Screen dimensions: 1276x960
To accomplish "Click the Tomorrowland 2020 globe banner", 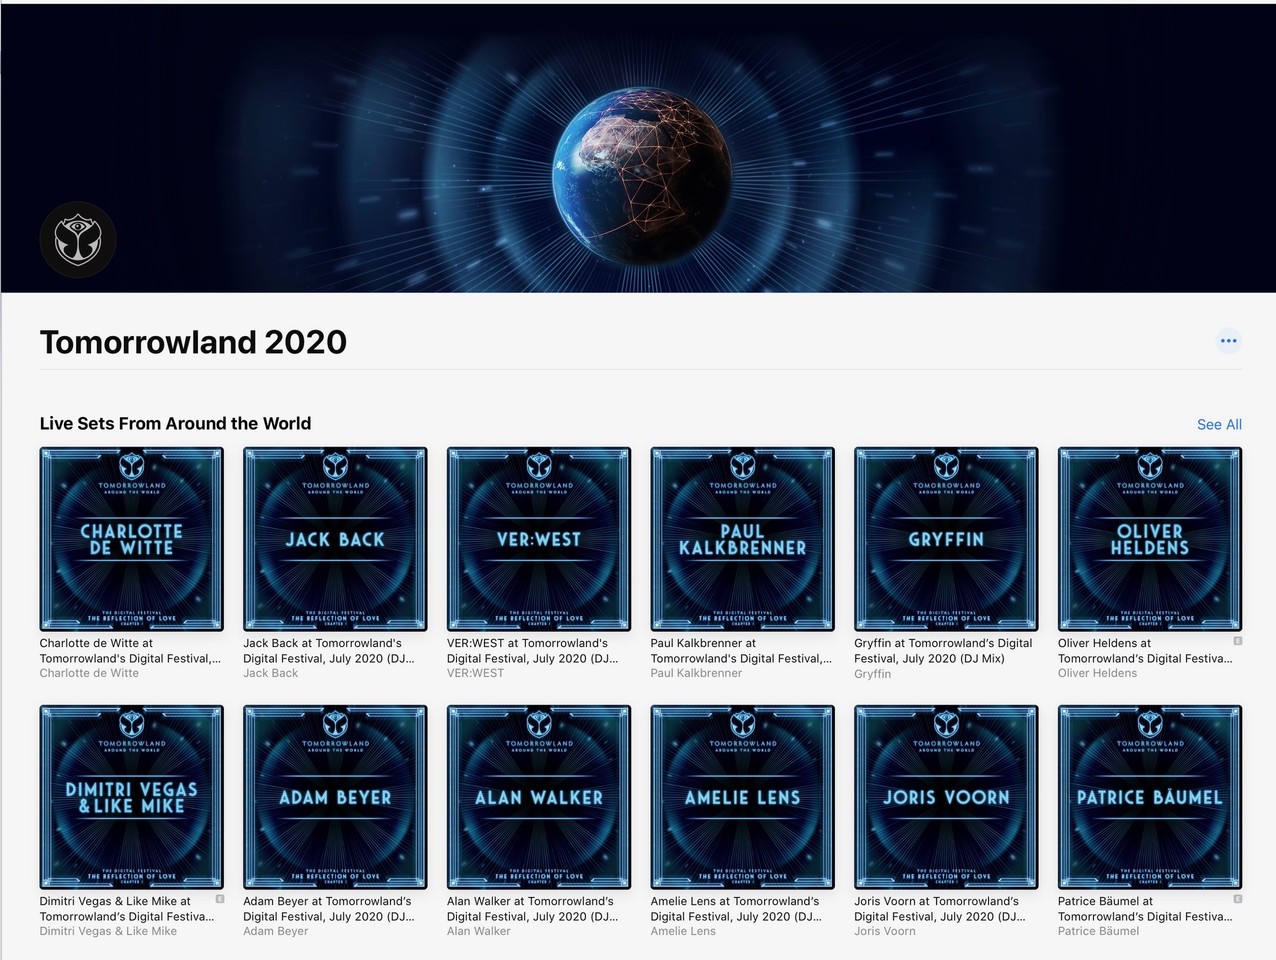I will tap(638, 150).
